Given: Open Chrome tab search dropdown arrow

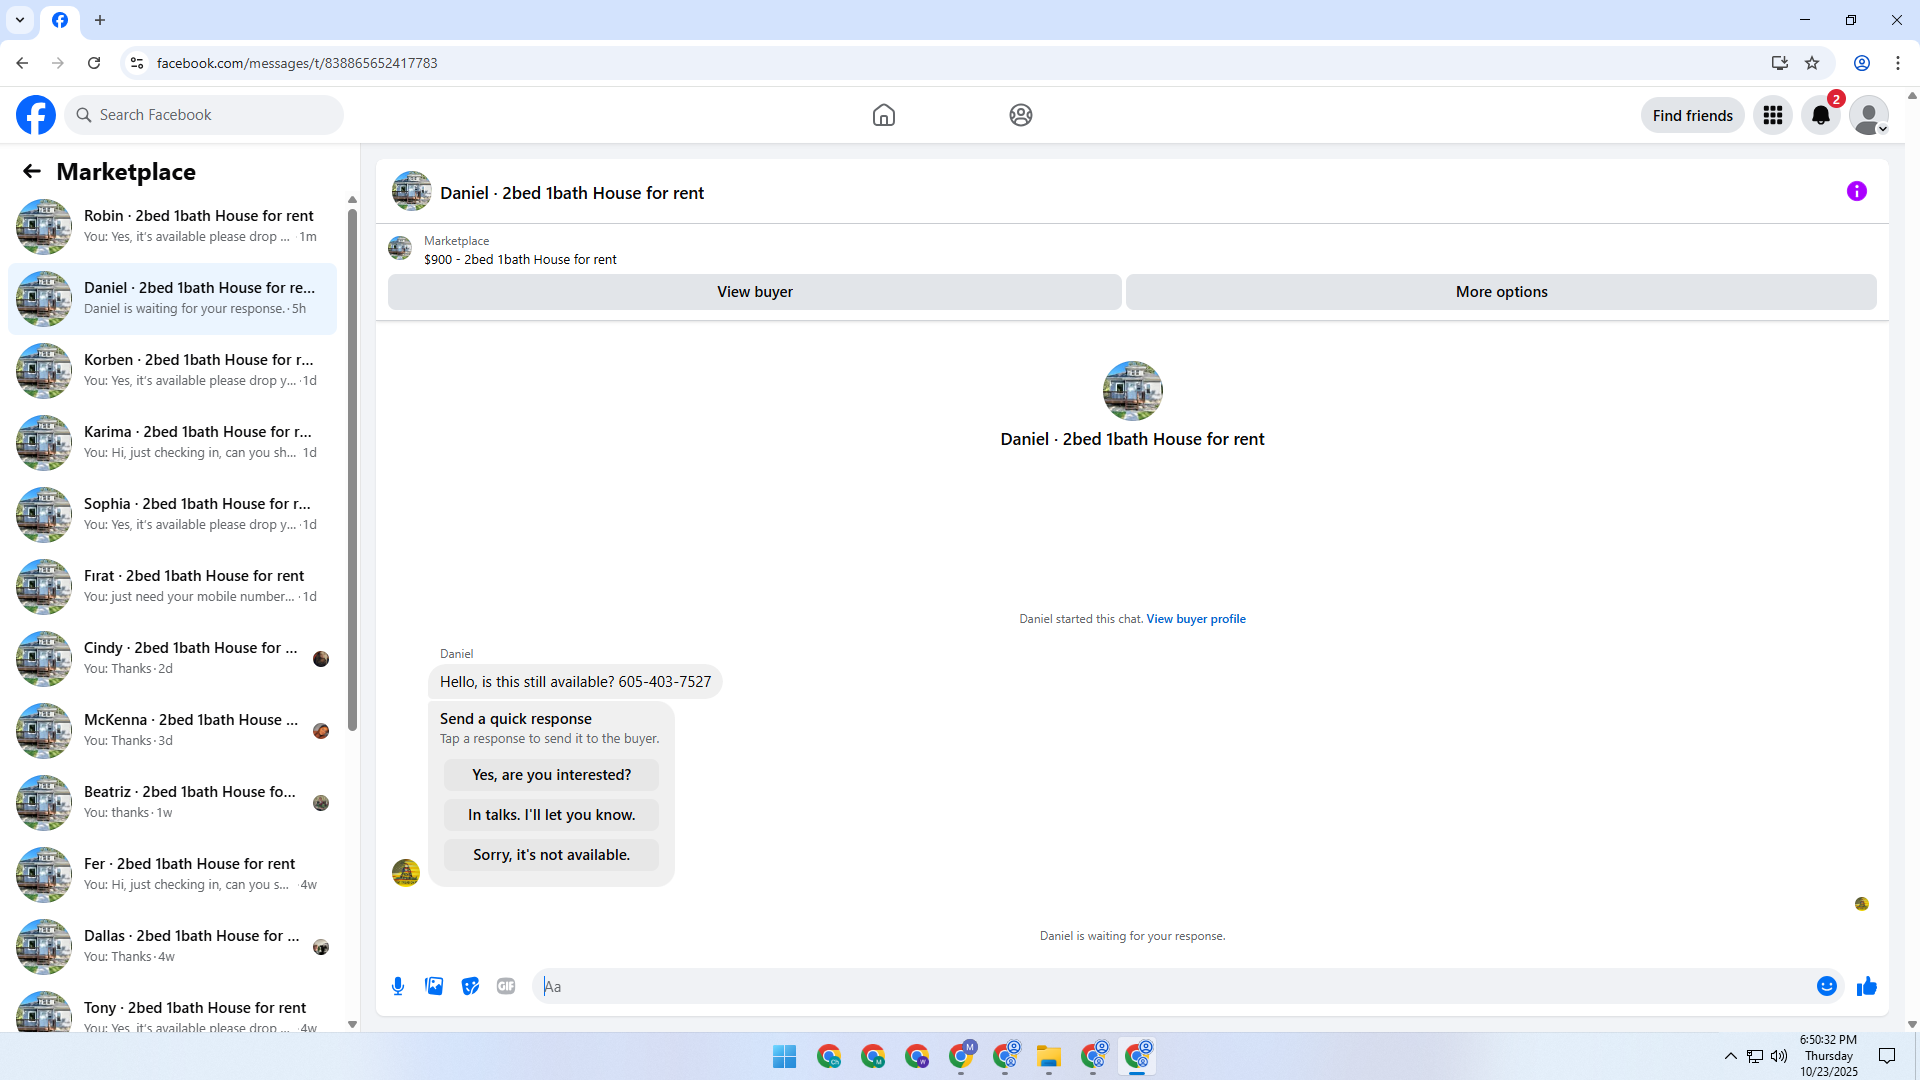Looking at the screenshot, I should [20, 20].
